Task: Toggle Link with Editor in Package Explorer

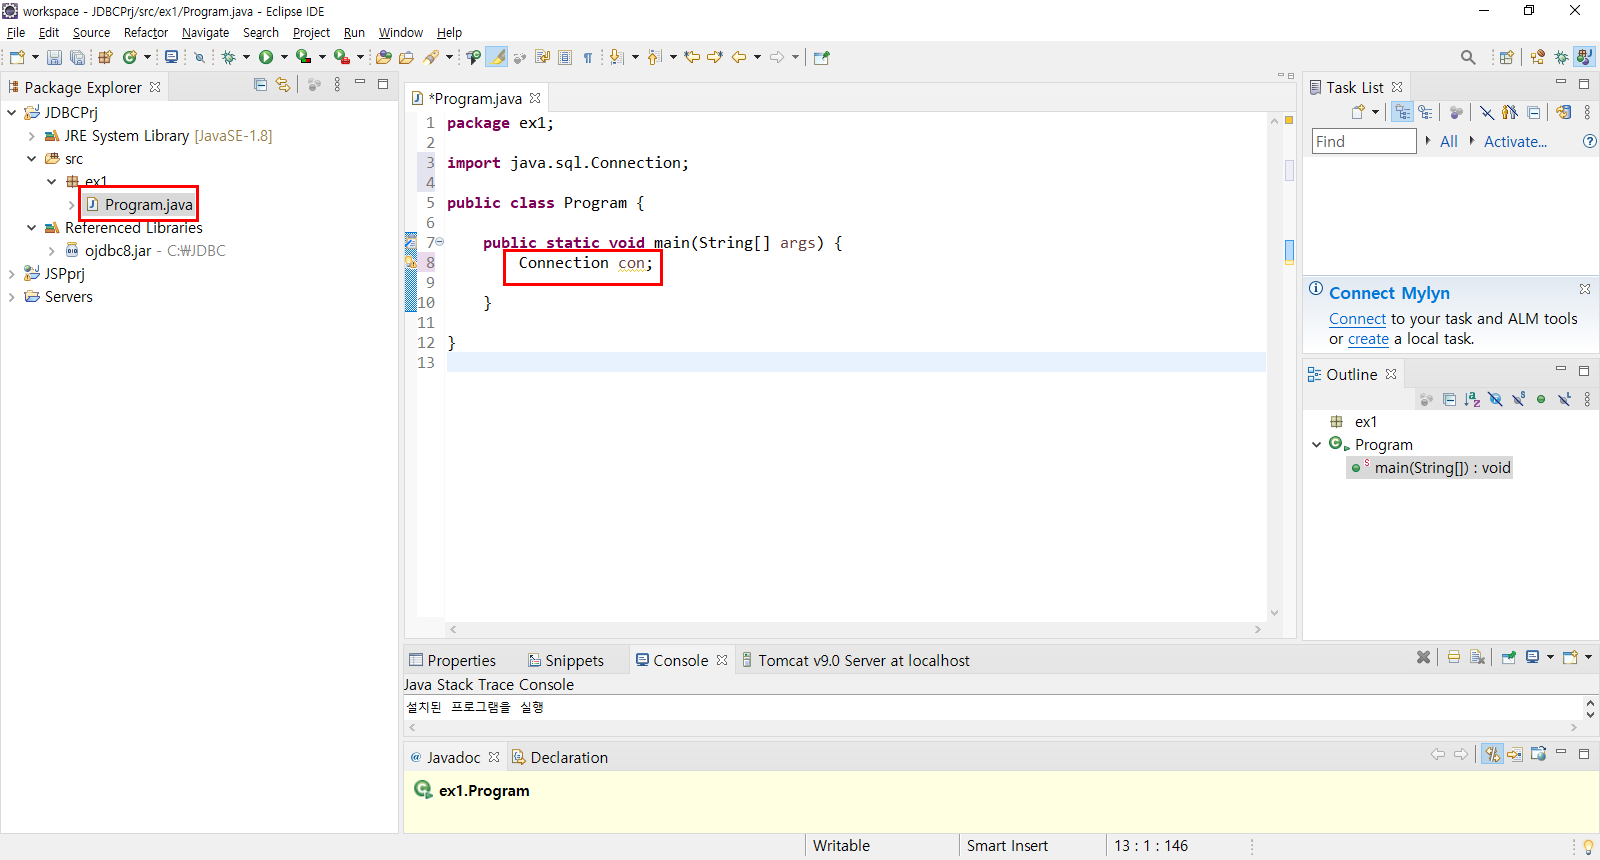Action: (283, 85)
